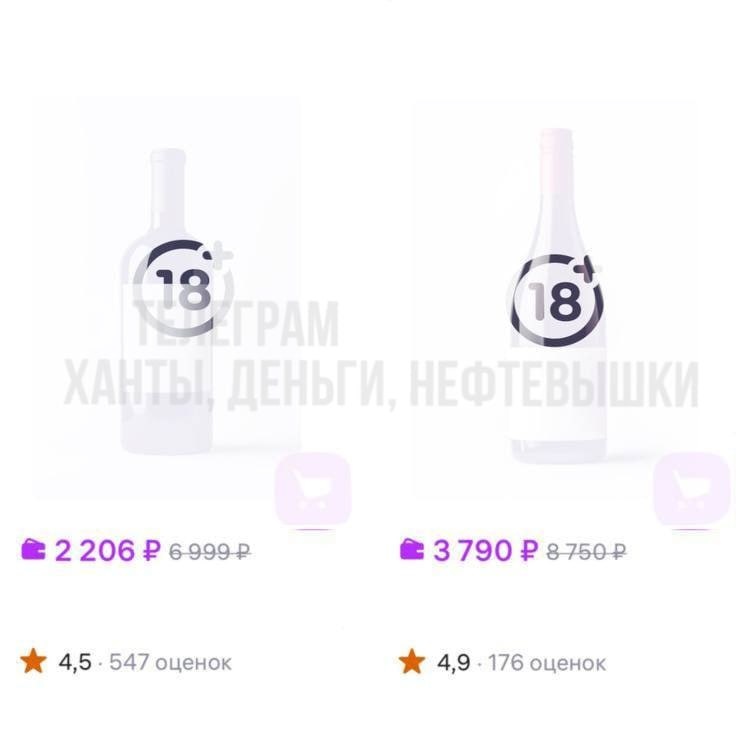Open the 547 оценок reviews

point(170,662)
